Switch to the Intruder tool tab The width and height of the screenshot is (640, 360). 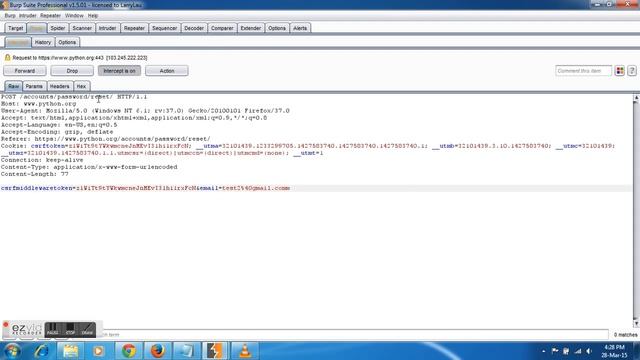click(x=107, y=28)
